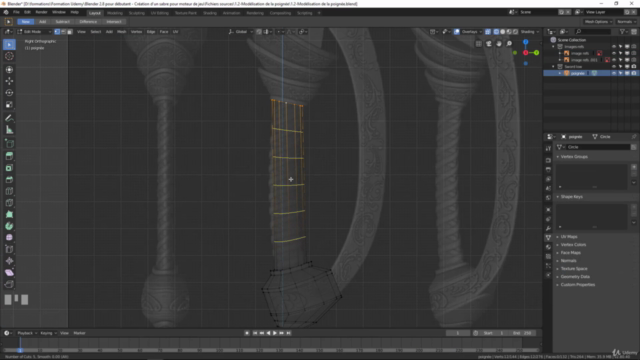Open the Global transform orientation dropdown
The height and width of the screenshot is (360, 640).
241,32
